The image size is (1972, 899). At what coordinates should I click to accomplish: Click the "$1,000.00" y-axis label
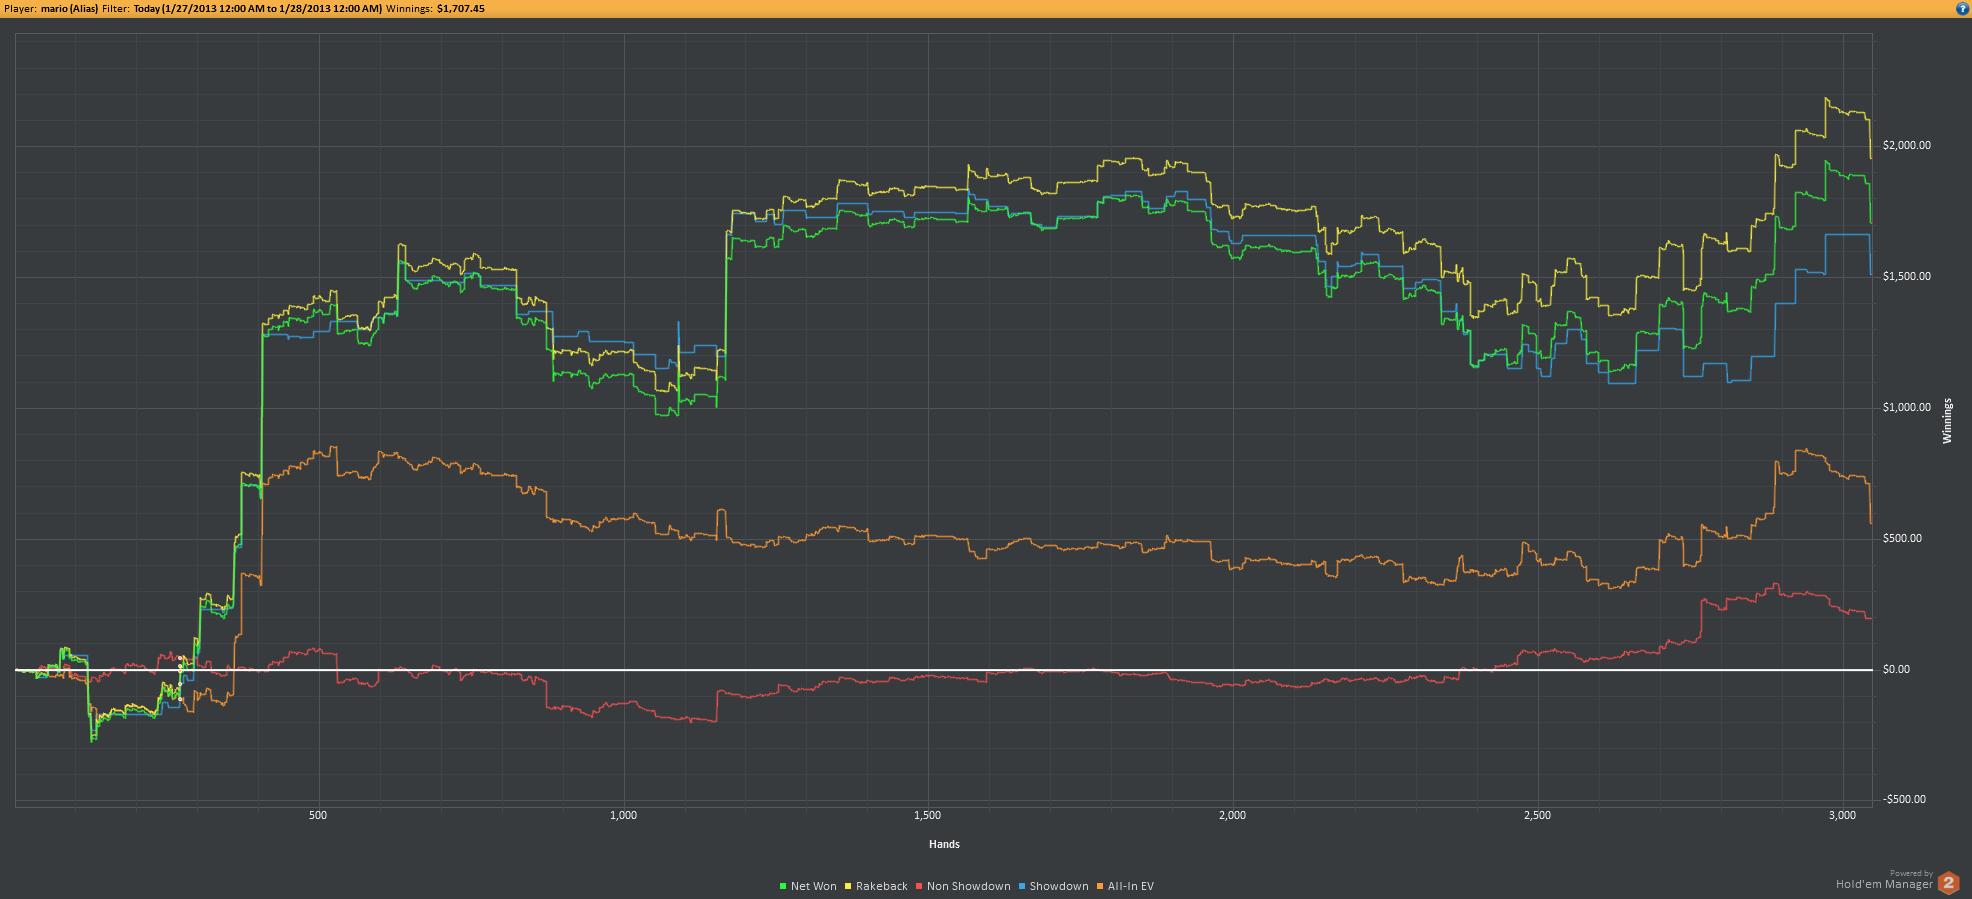pyautogui.click(x=1906, y=408)
